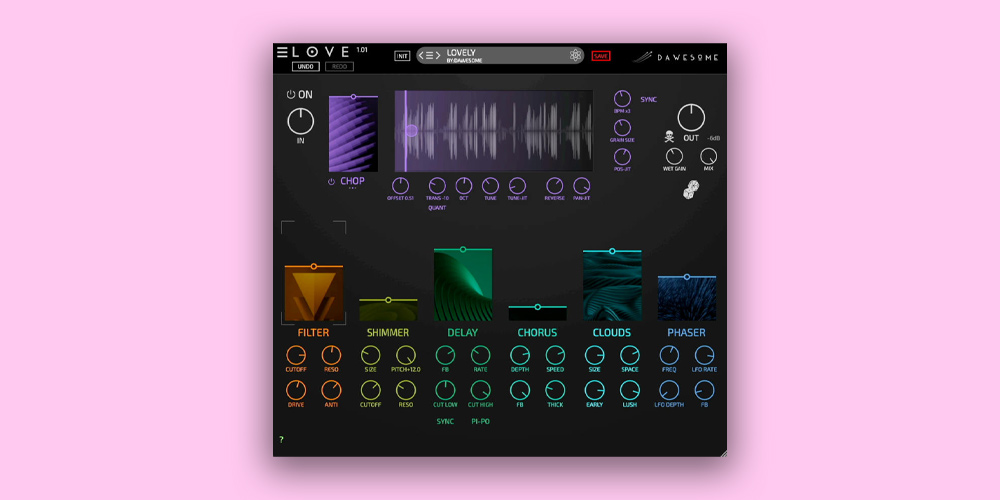
Task: Open CHOP three-dots options
Action: [352, 189]
